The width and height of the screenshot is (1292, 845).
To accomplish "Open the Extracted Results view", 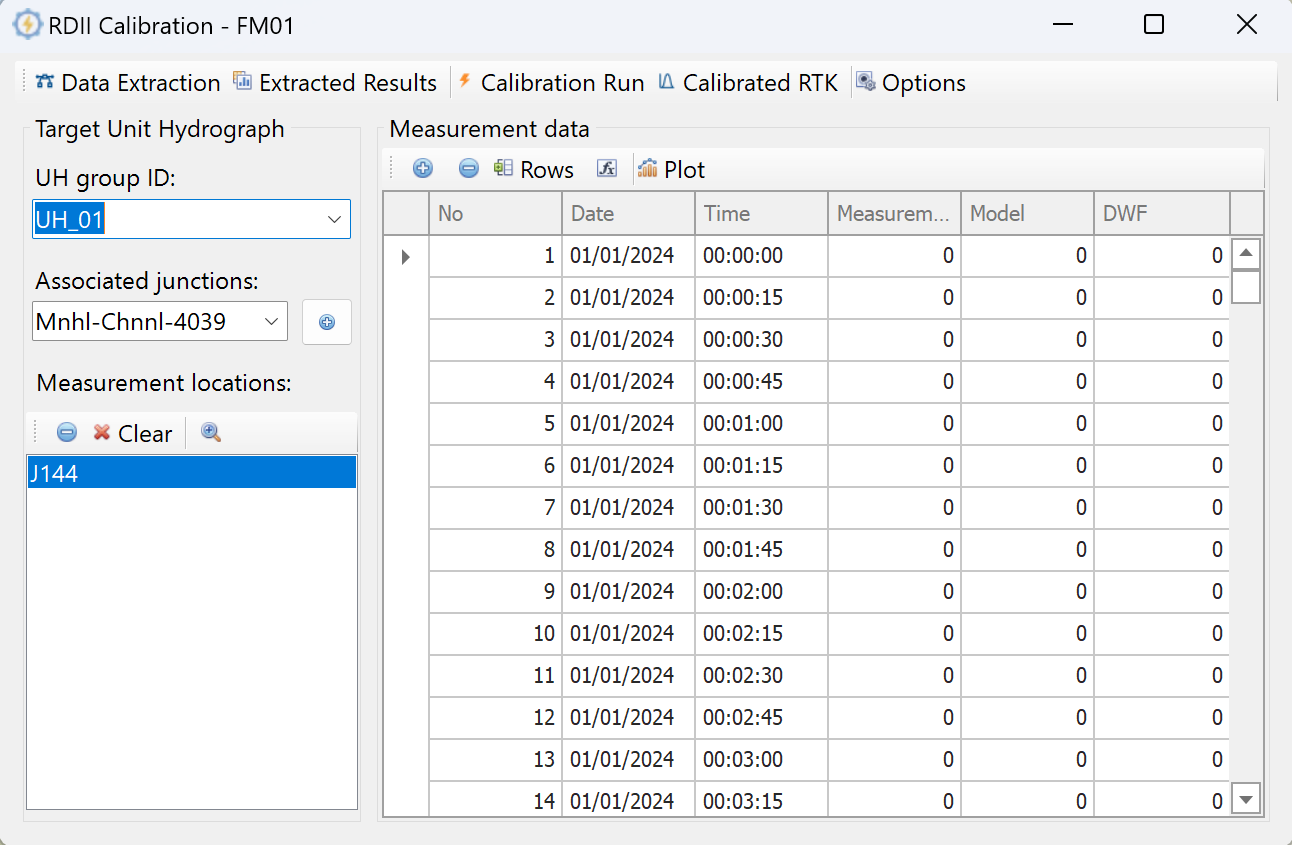I will point(335,83).
